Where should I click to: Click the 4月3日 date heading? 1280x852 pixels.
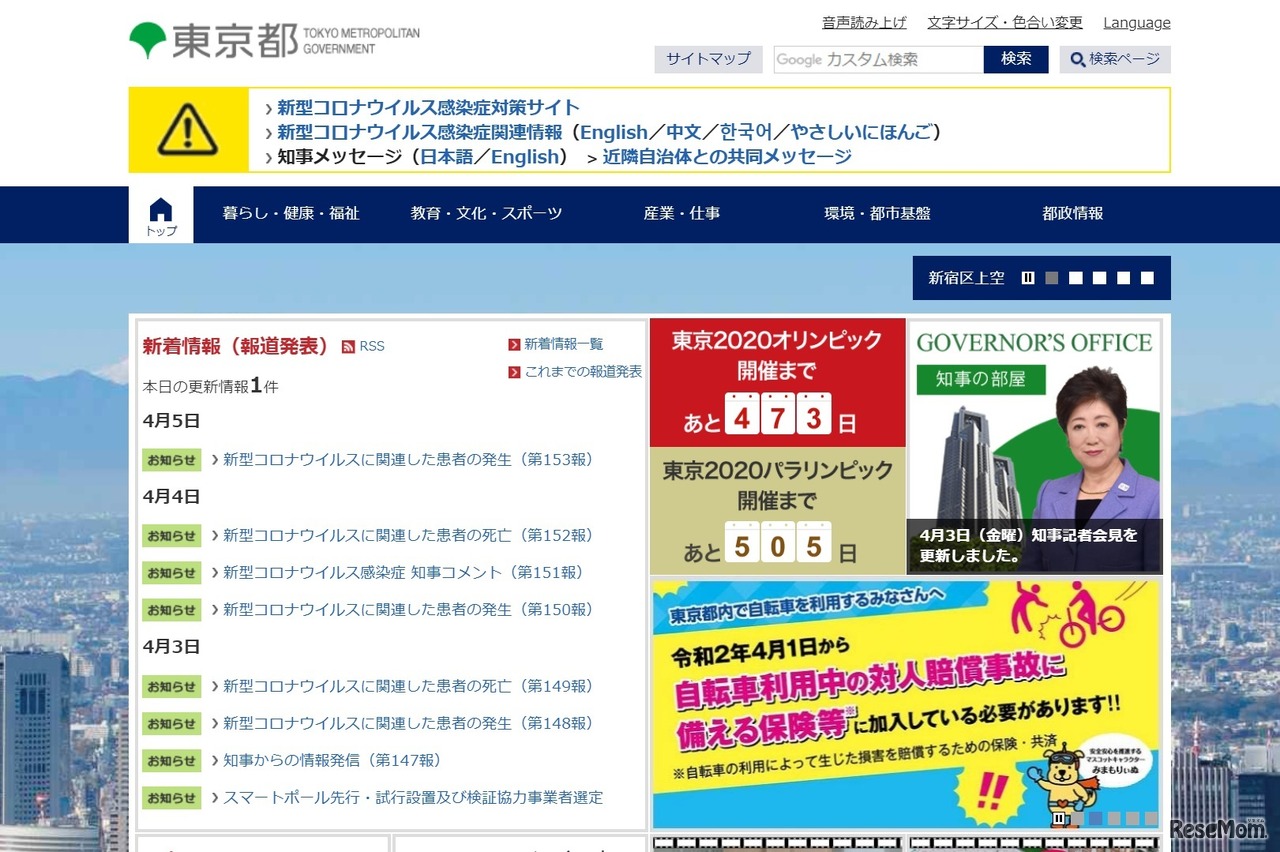pos(171,646)
